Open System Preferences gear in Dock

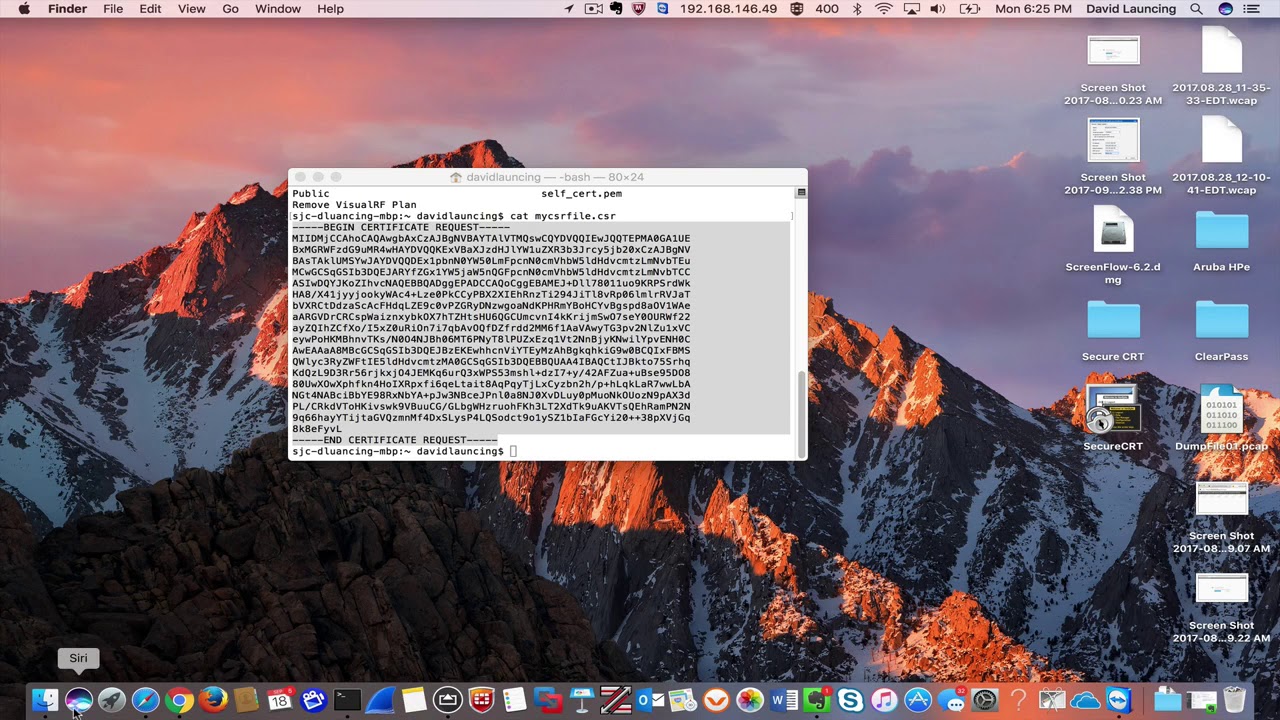click(x=985, y=700)
